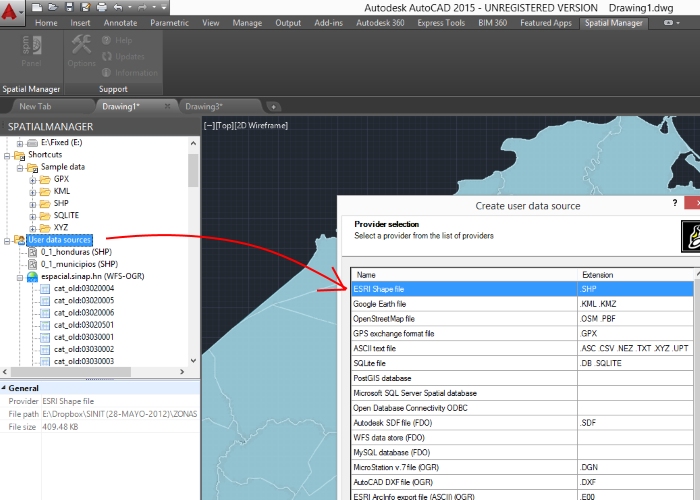The height and width of the screenshot is (500, 700).
Task: Open the Featured Apps ribbon tab
Action: [x=546, y=23]
